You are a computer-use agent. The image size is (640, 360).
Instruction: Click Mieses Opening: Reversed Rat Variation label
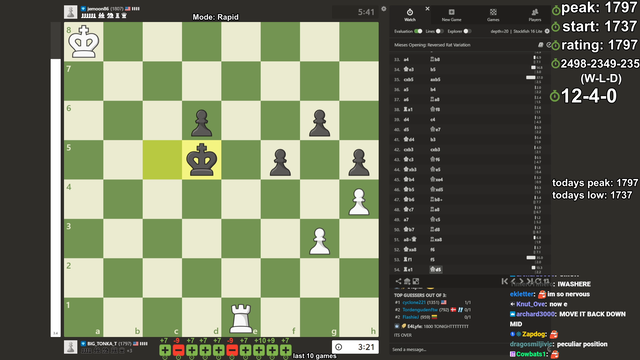[x=432, y=45]
